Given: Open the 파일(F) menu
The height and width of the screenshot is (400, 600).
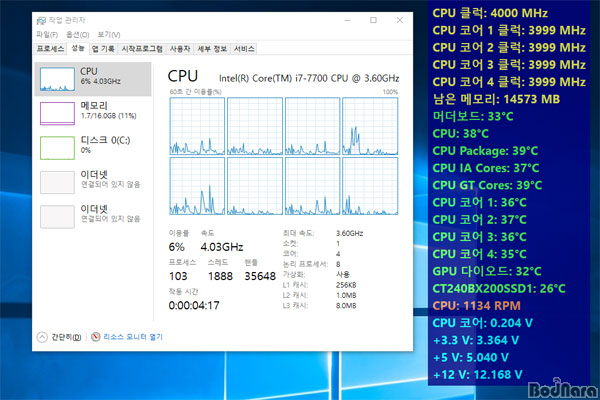Looking at the screenshot, I should coord(47,35).
